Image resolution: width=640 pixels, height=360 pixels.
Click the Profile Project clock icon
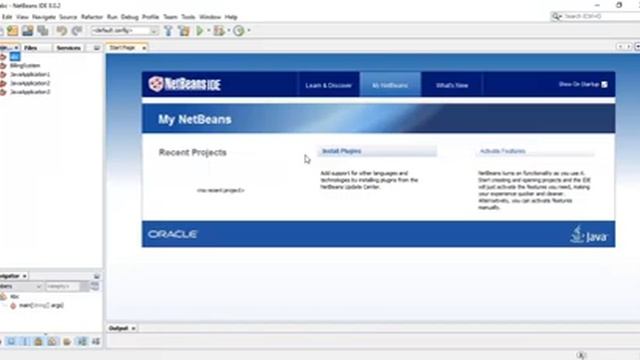pos(239,30)
